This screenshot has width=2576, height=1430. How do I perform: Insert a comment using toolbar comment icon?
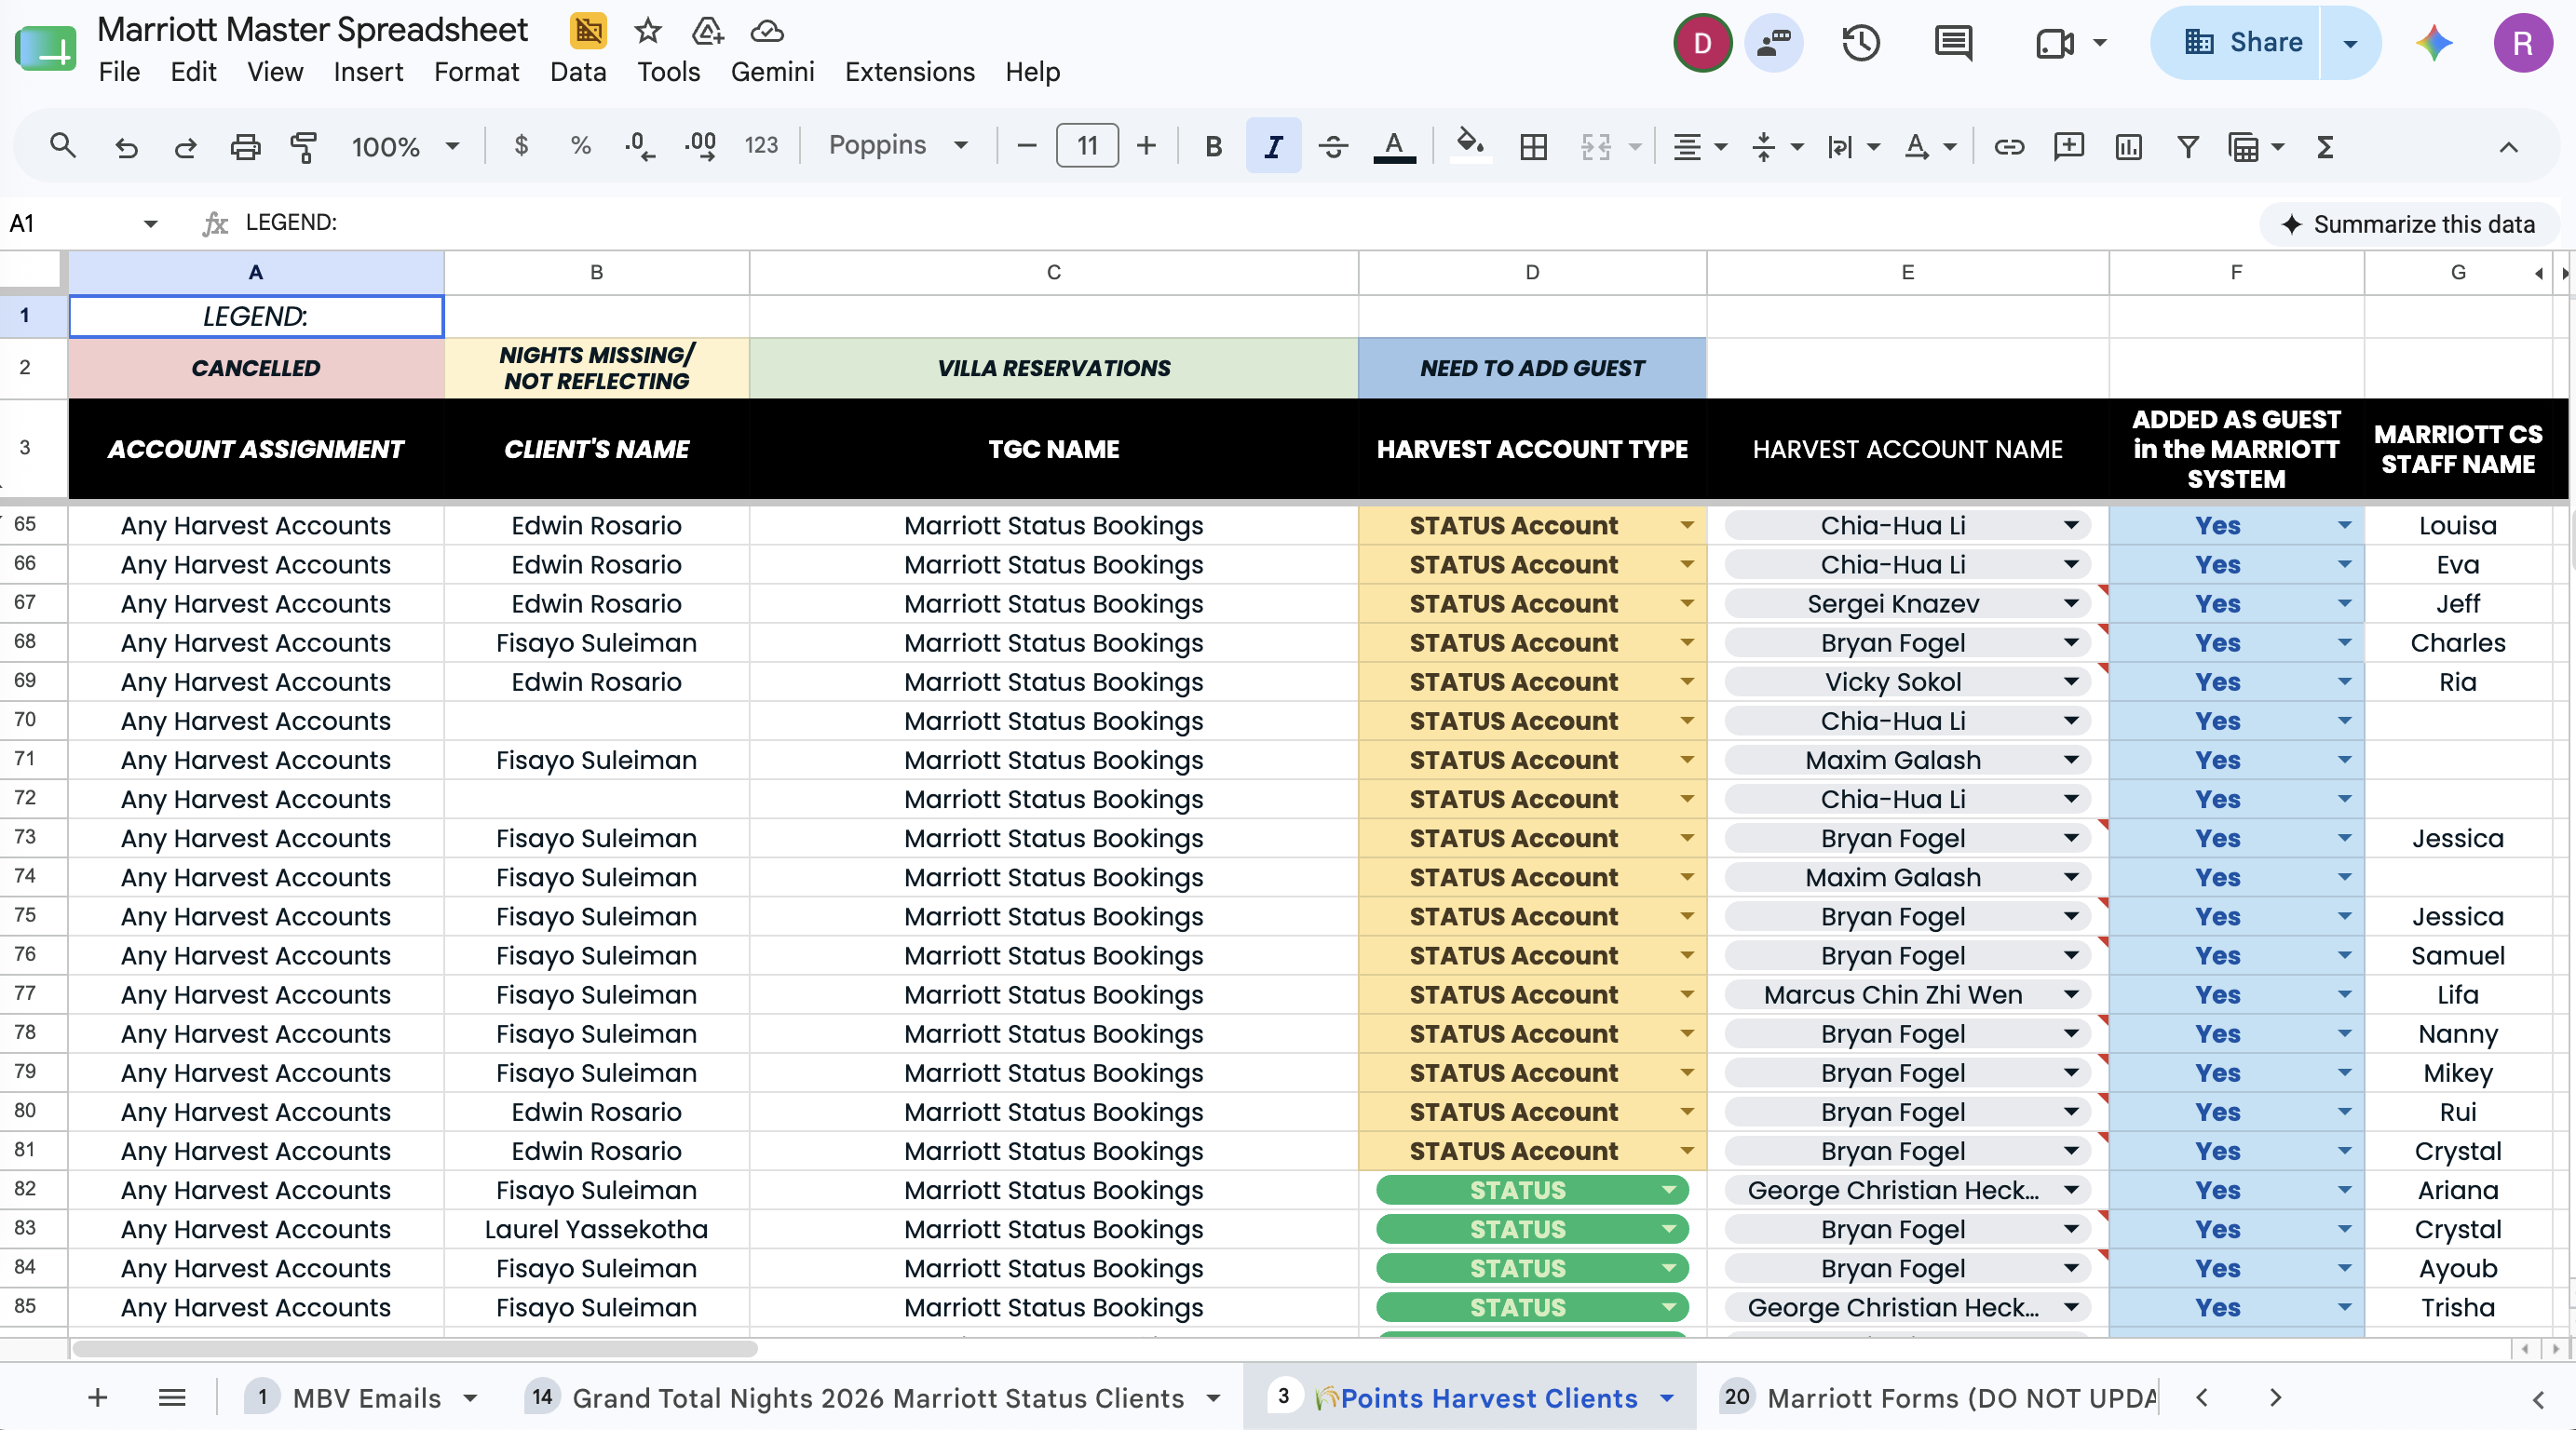[2068, 147]
